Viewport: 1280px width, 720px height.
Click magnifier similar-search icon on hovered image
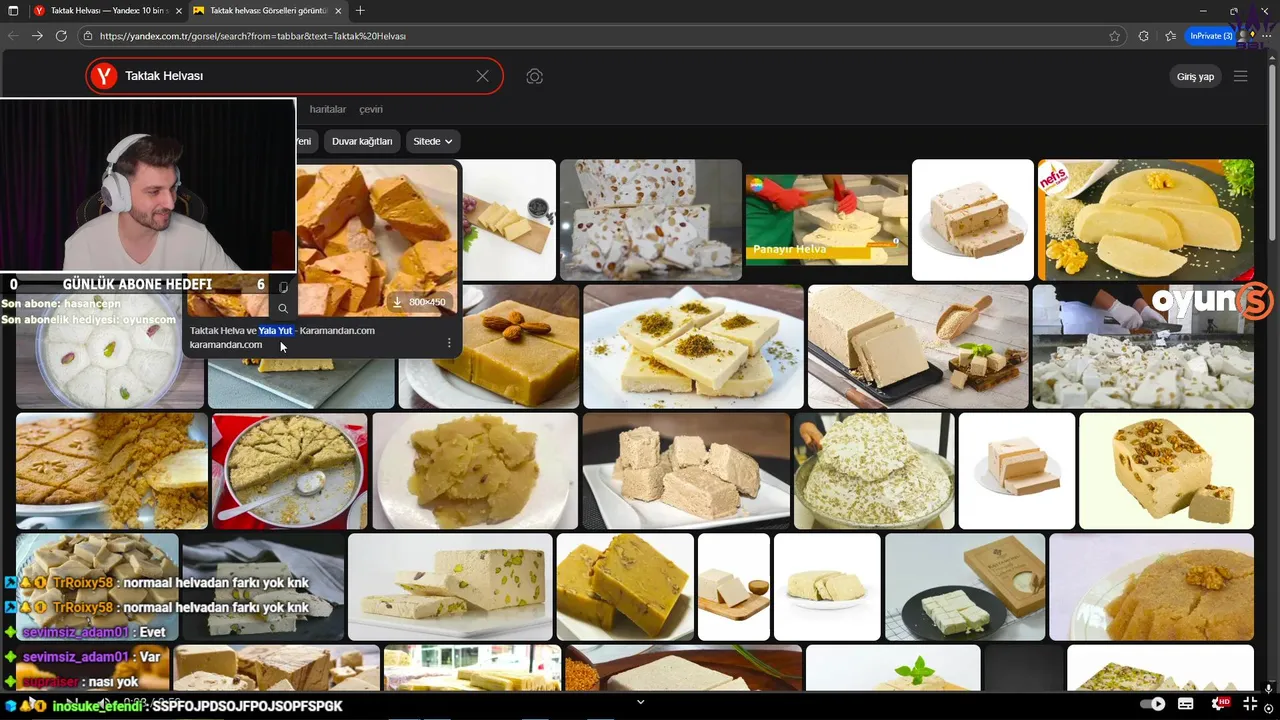[283, 309]
